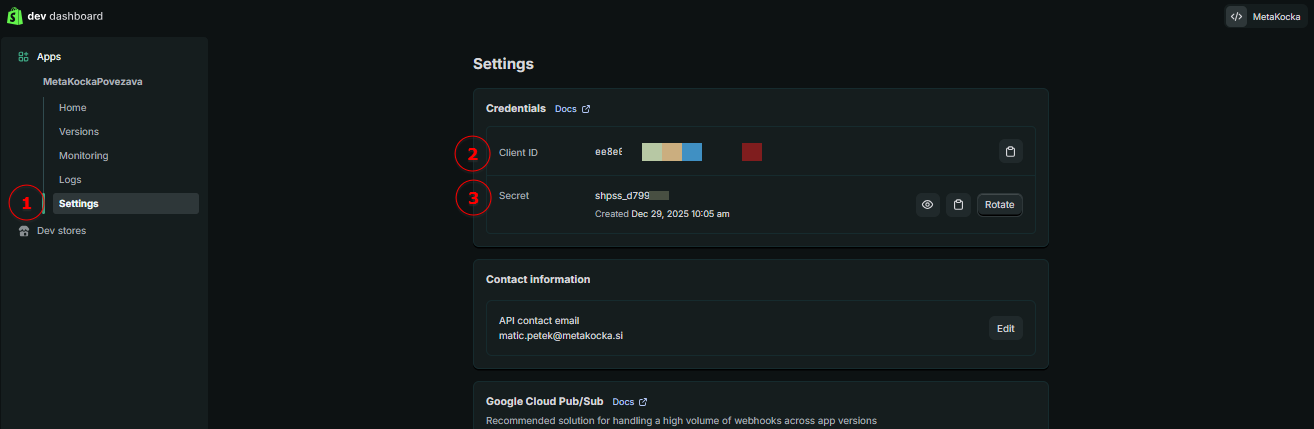This screenshot has width=1314, height=429.
Task: Select the MetaKockaPovezava app
Action: point(93,82)
